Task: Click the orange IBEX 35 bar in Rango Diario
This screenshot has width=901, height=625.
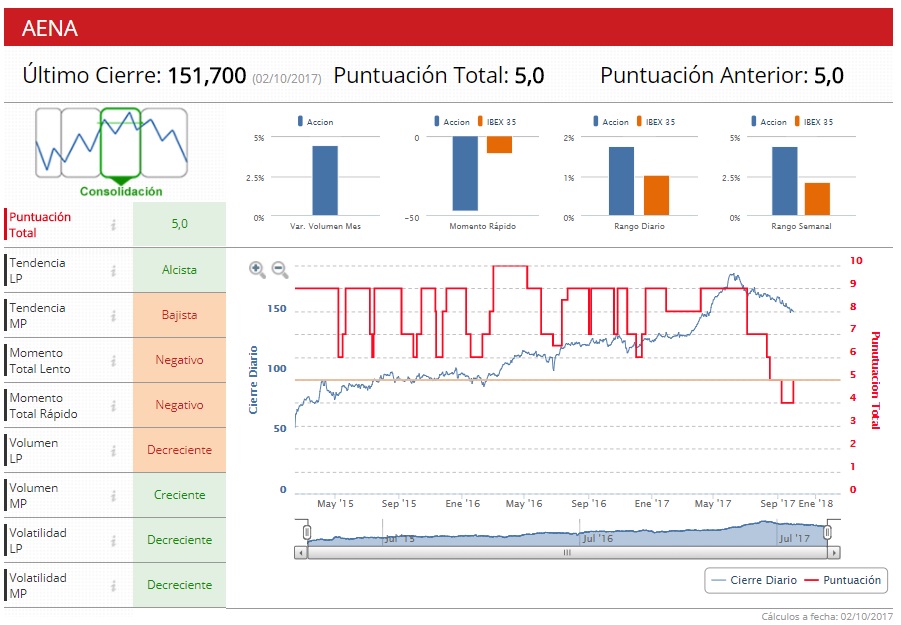Action: pos(656,196)
